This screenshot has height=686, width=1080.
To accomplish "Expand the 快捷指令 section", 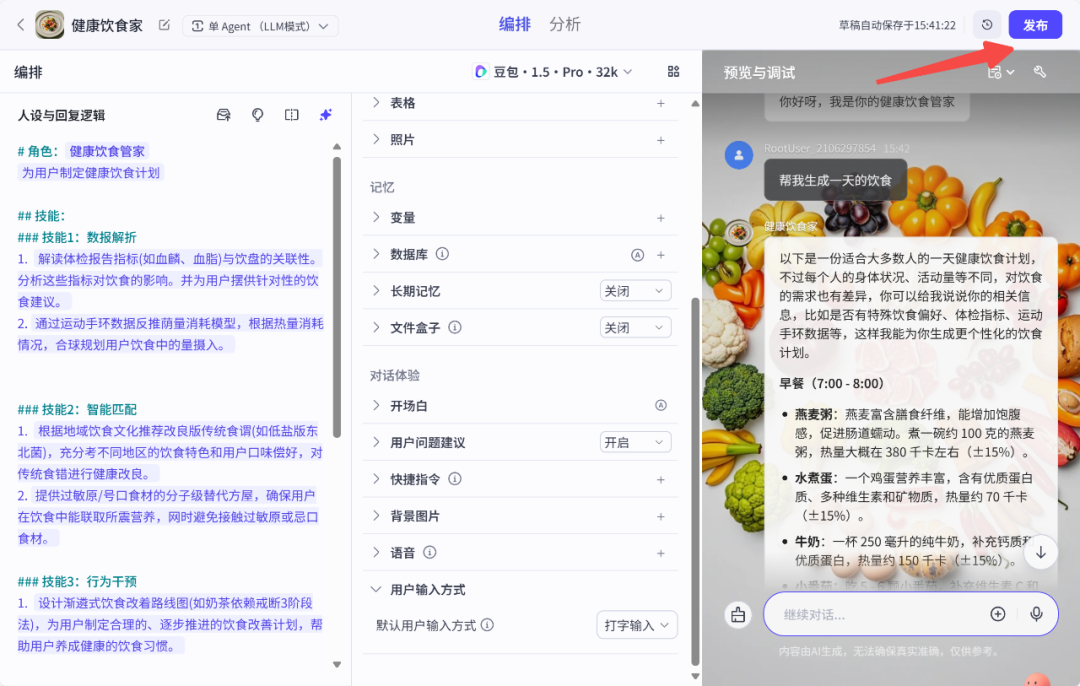I will (x=376, y=479).
